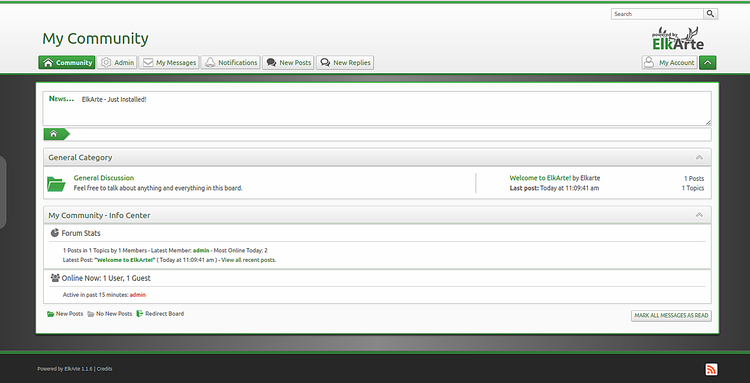This screenshot has width=750, height=383.
Task: Click the news box resize handle
Action: pyautogui.click(x=708, y=122)
